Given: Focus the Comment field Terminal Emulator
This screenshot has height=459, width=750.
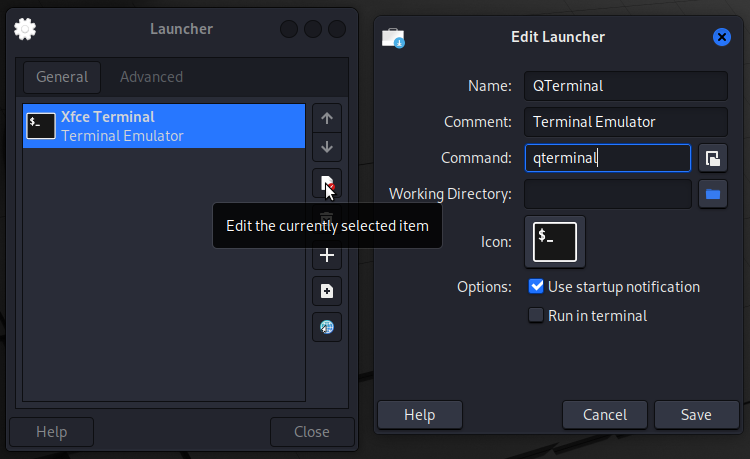Looking at the screenshot, I should 626,122.
